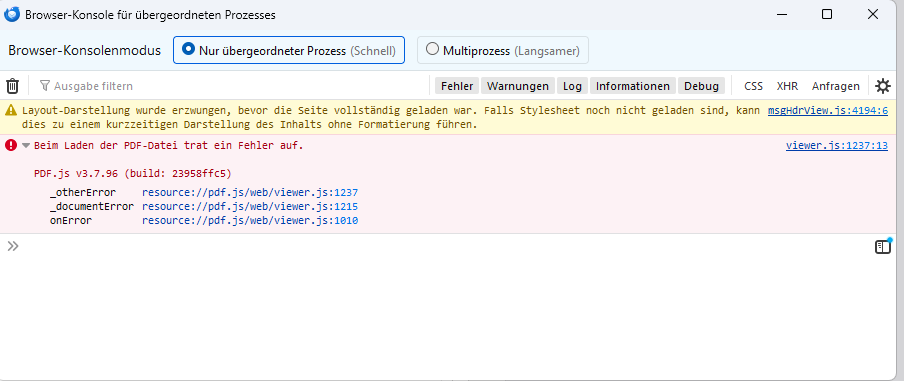Open msgHdrView.js:4194:6 source link
Screen dimensions: 904x381
tap(827, 111)
